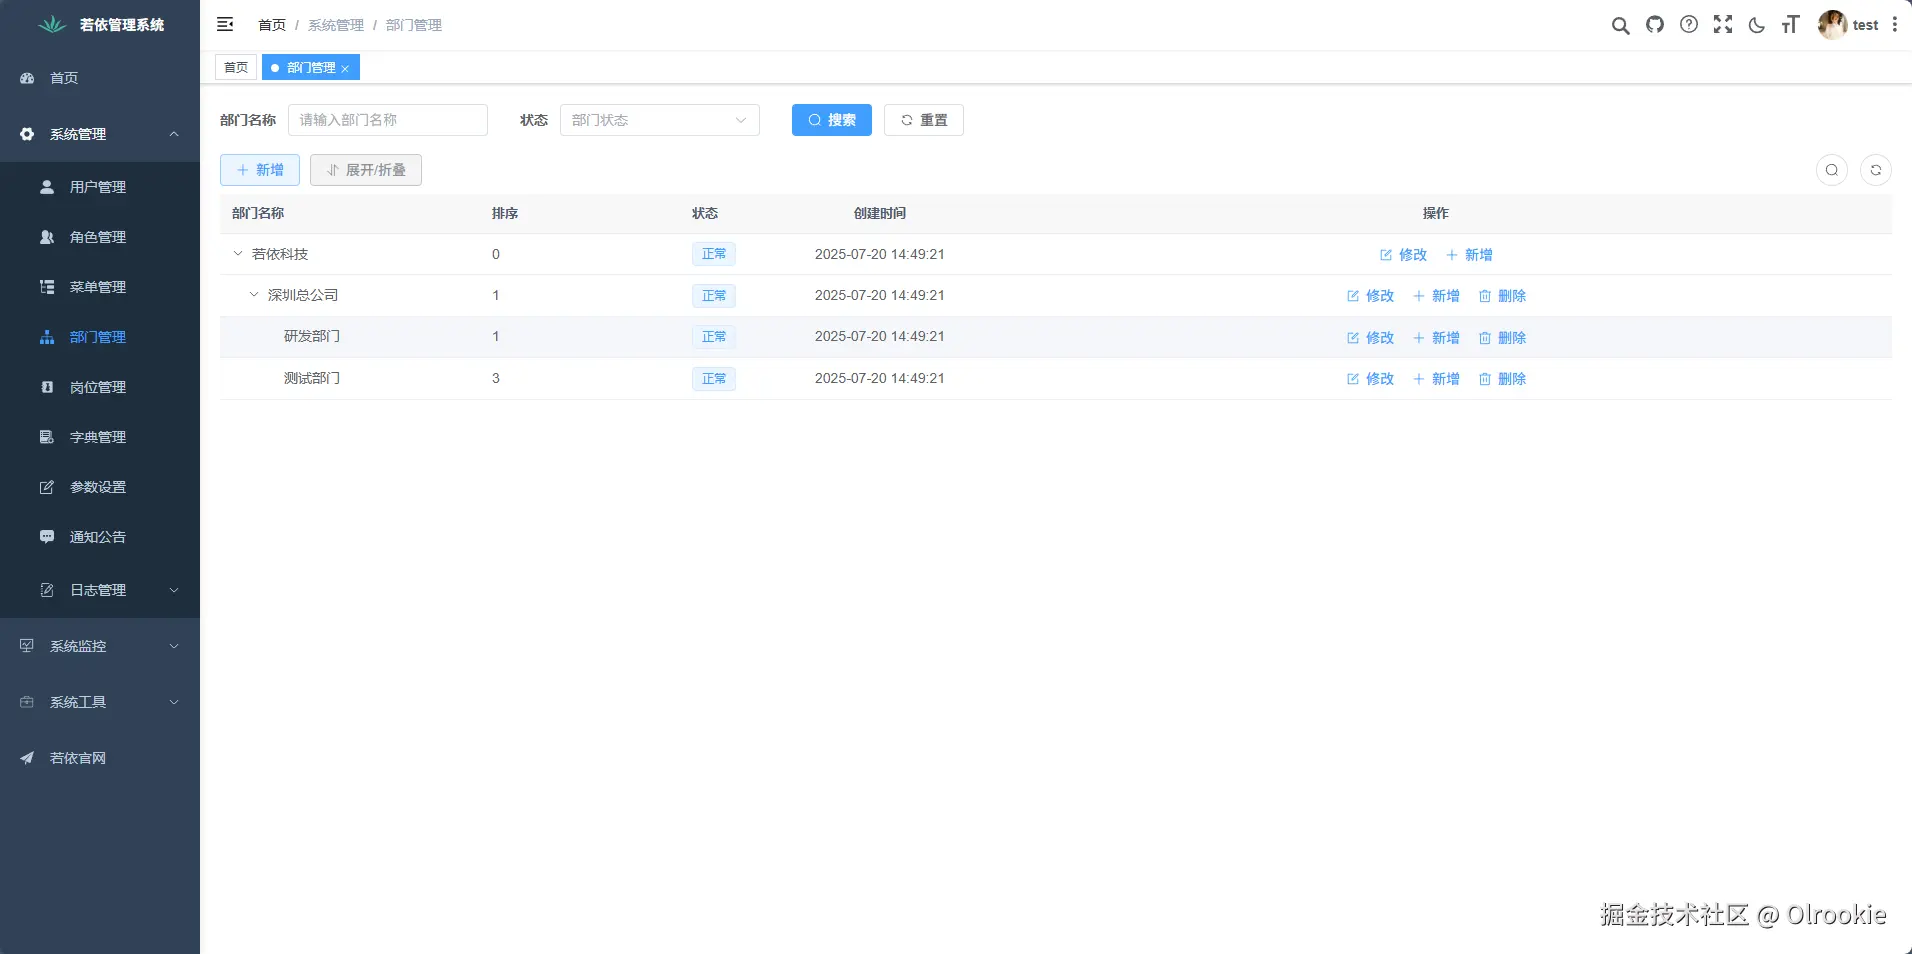Open the test user avatar menu

click(x=1848, y=25)
